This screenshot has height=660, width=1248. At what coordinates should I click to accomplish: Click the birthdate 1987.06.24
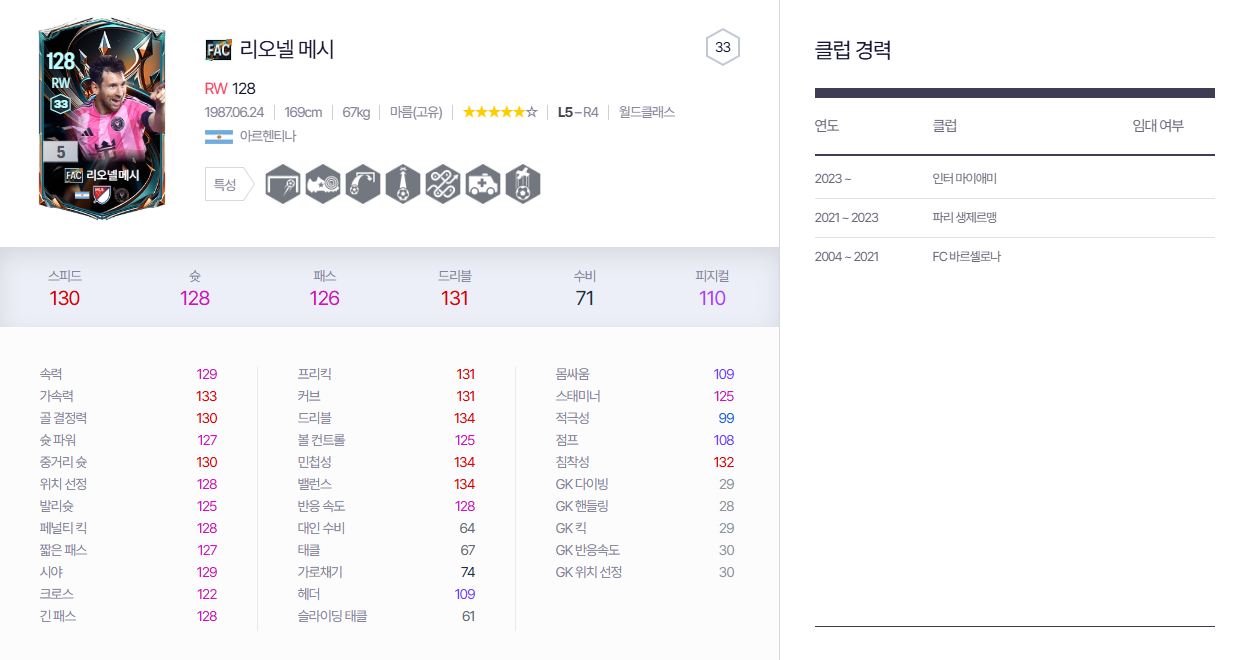pos(234,112)
